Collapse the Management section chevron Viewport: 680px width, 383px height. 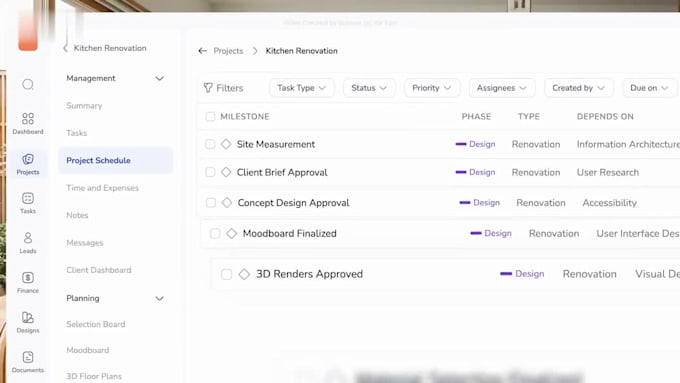point(160,79)
